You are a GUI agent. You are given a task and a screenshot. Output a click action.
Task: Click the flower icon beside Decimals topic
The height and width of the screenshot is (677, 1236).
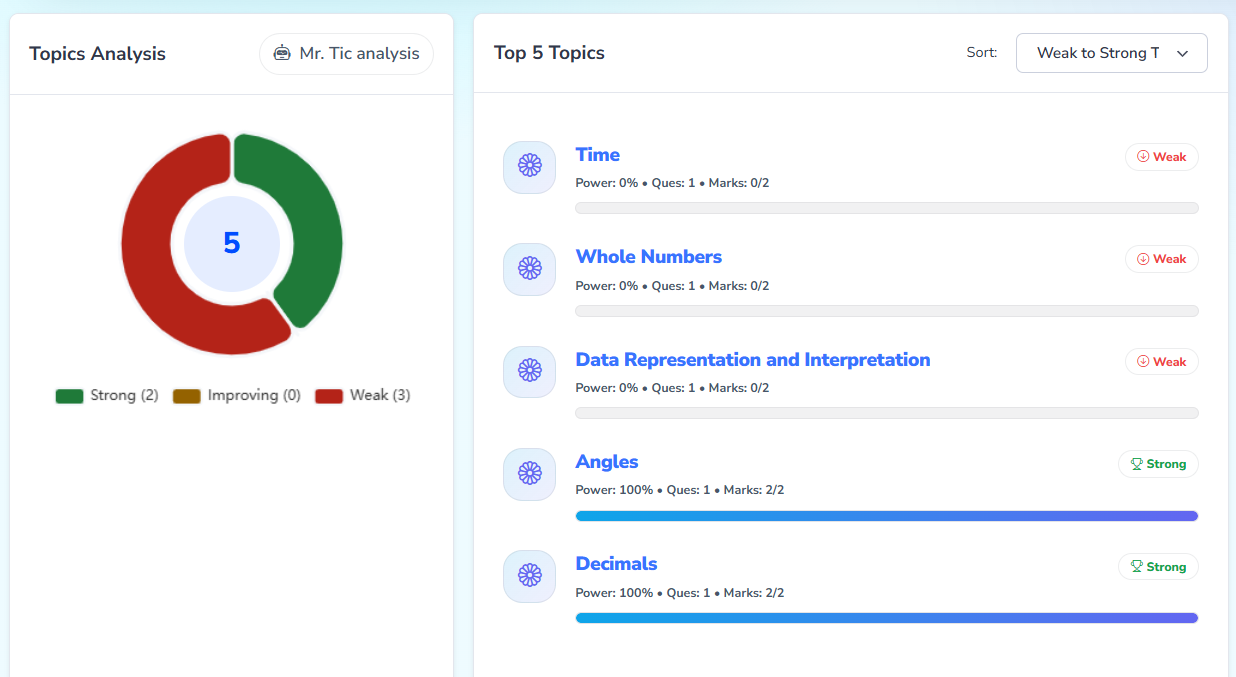[x=529, y=576]
